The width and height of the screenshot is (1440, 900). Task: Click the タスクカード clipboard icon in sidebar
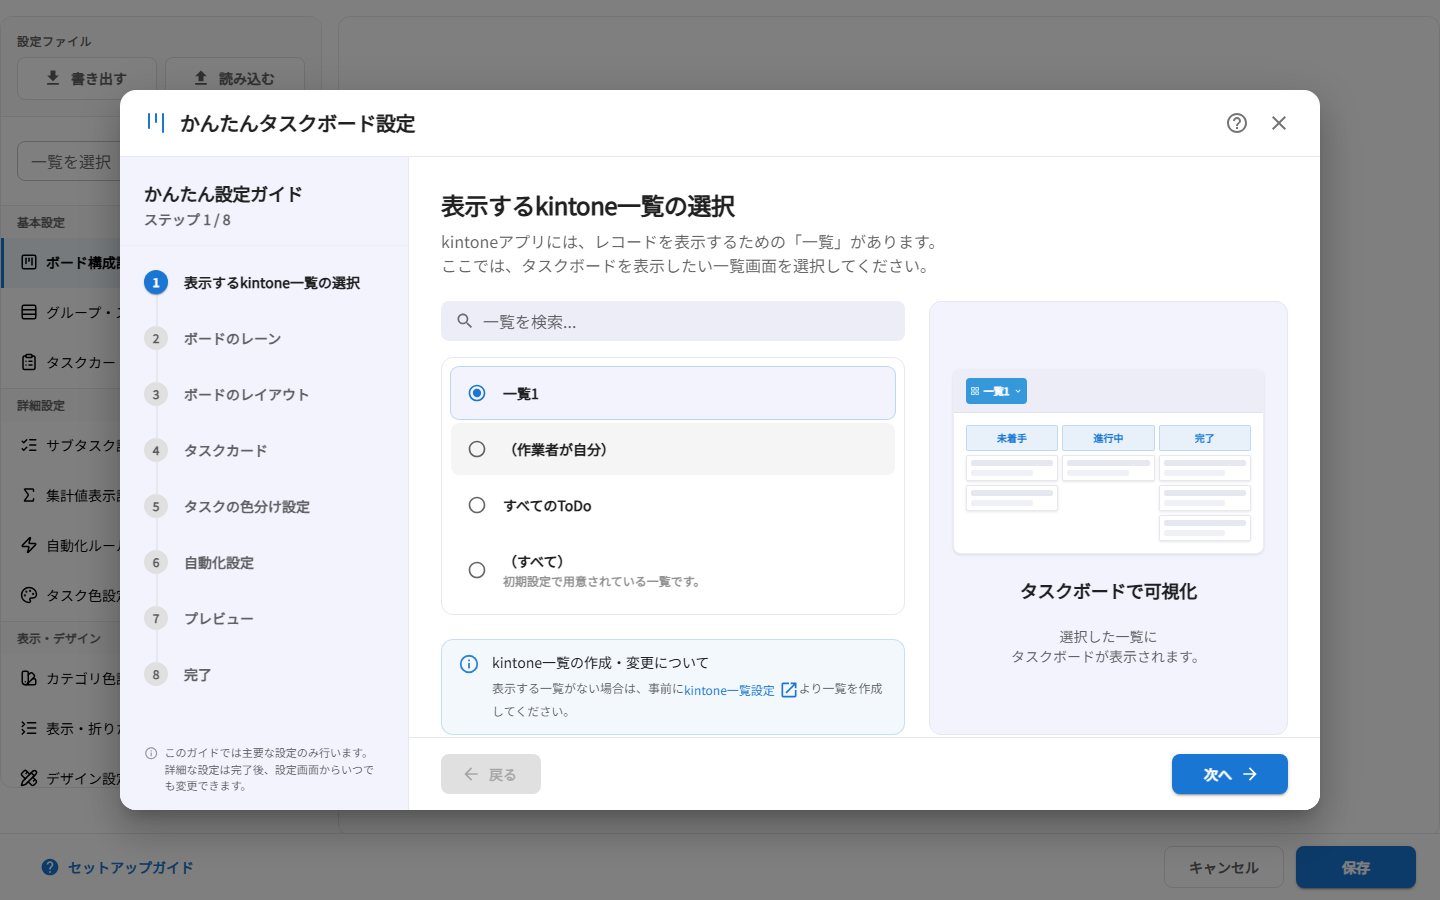coord(29,362)
